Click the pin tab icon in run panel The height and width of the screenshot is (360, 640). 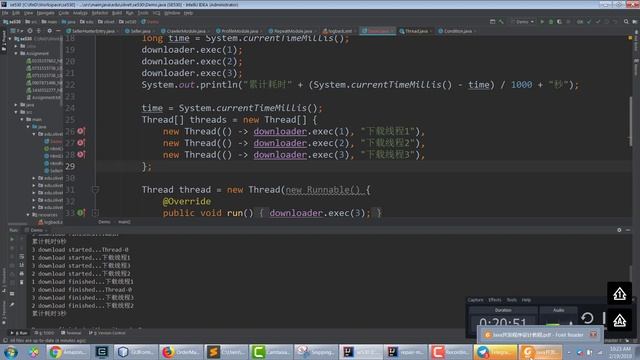(x=12, y=305)
